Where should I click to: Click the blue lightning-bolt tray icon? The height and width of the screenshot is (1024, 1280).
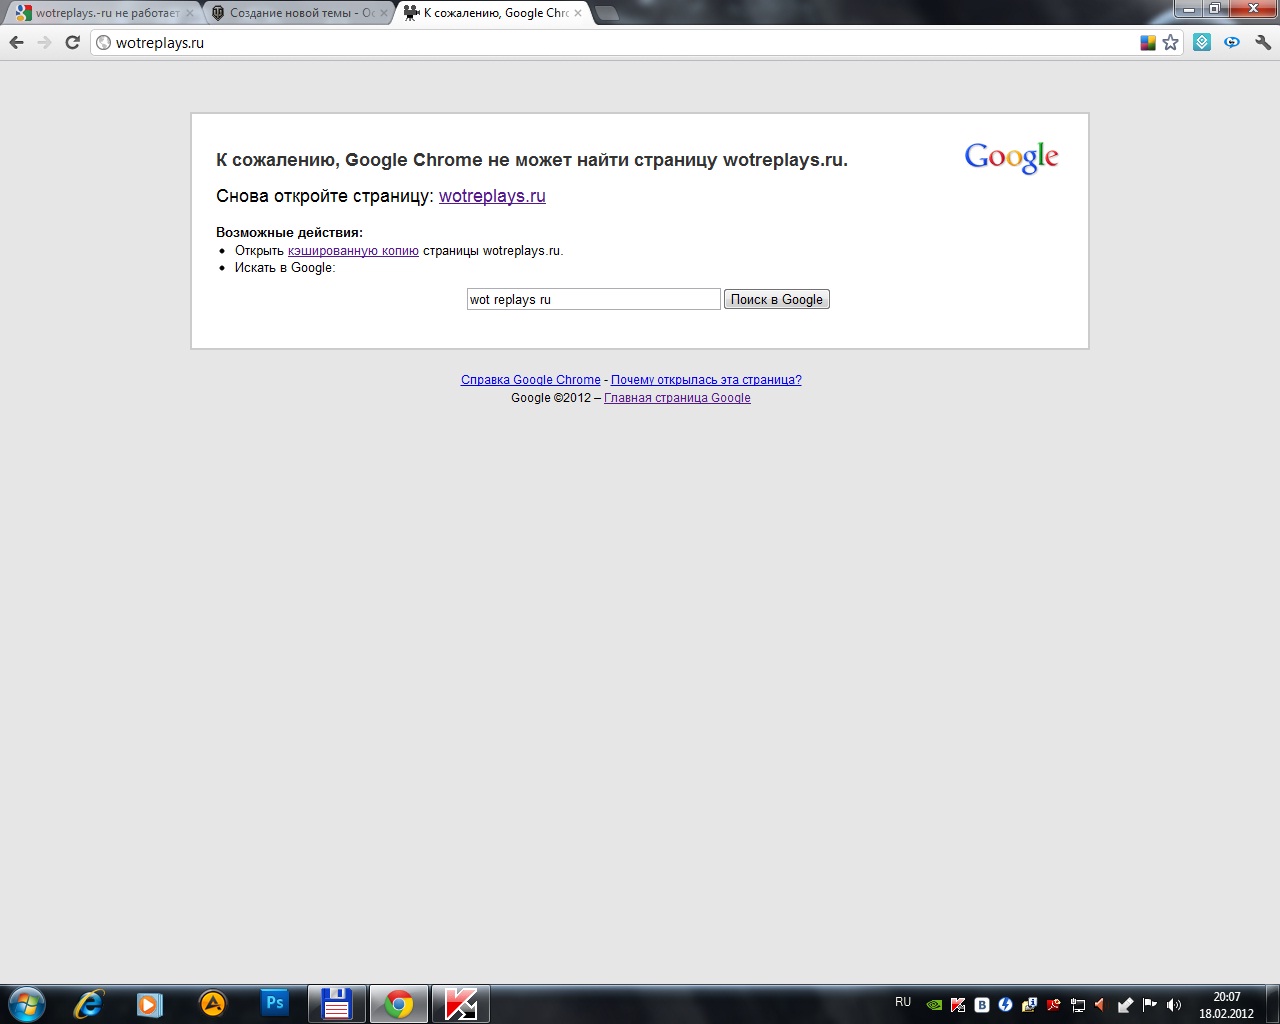[1006, 1005]
